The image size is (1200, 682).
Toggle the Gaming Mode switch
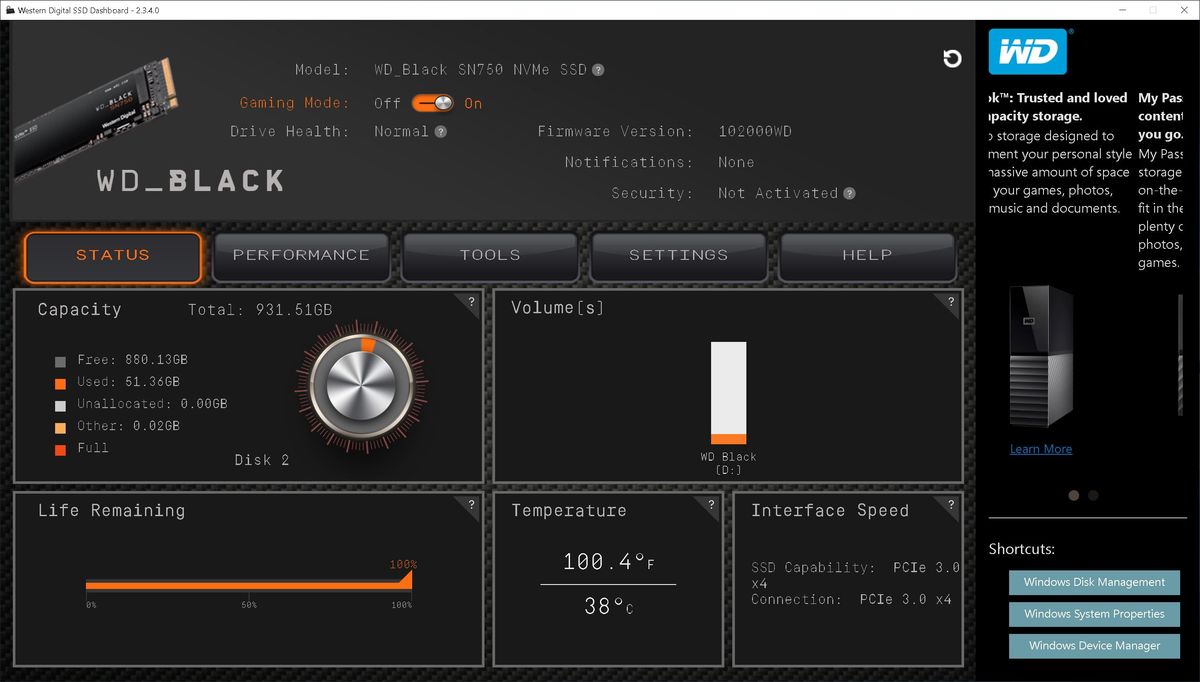coord(432,103)
